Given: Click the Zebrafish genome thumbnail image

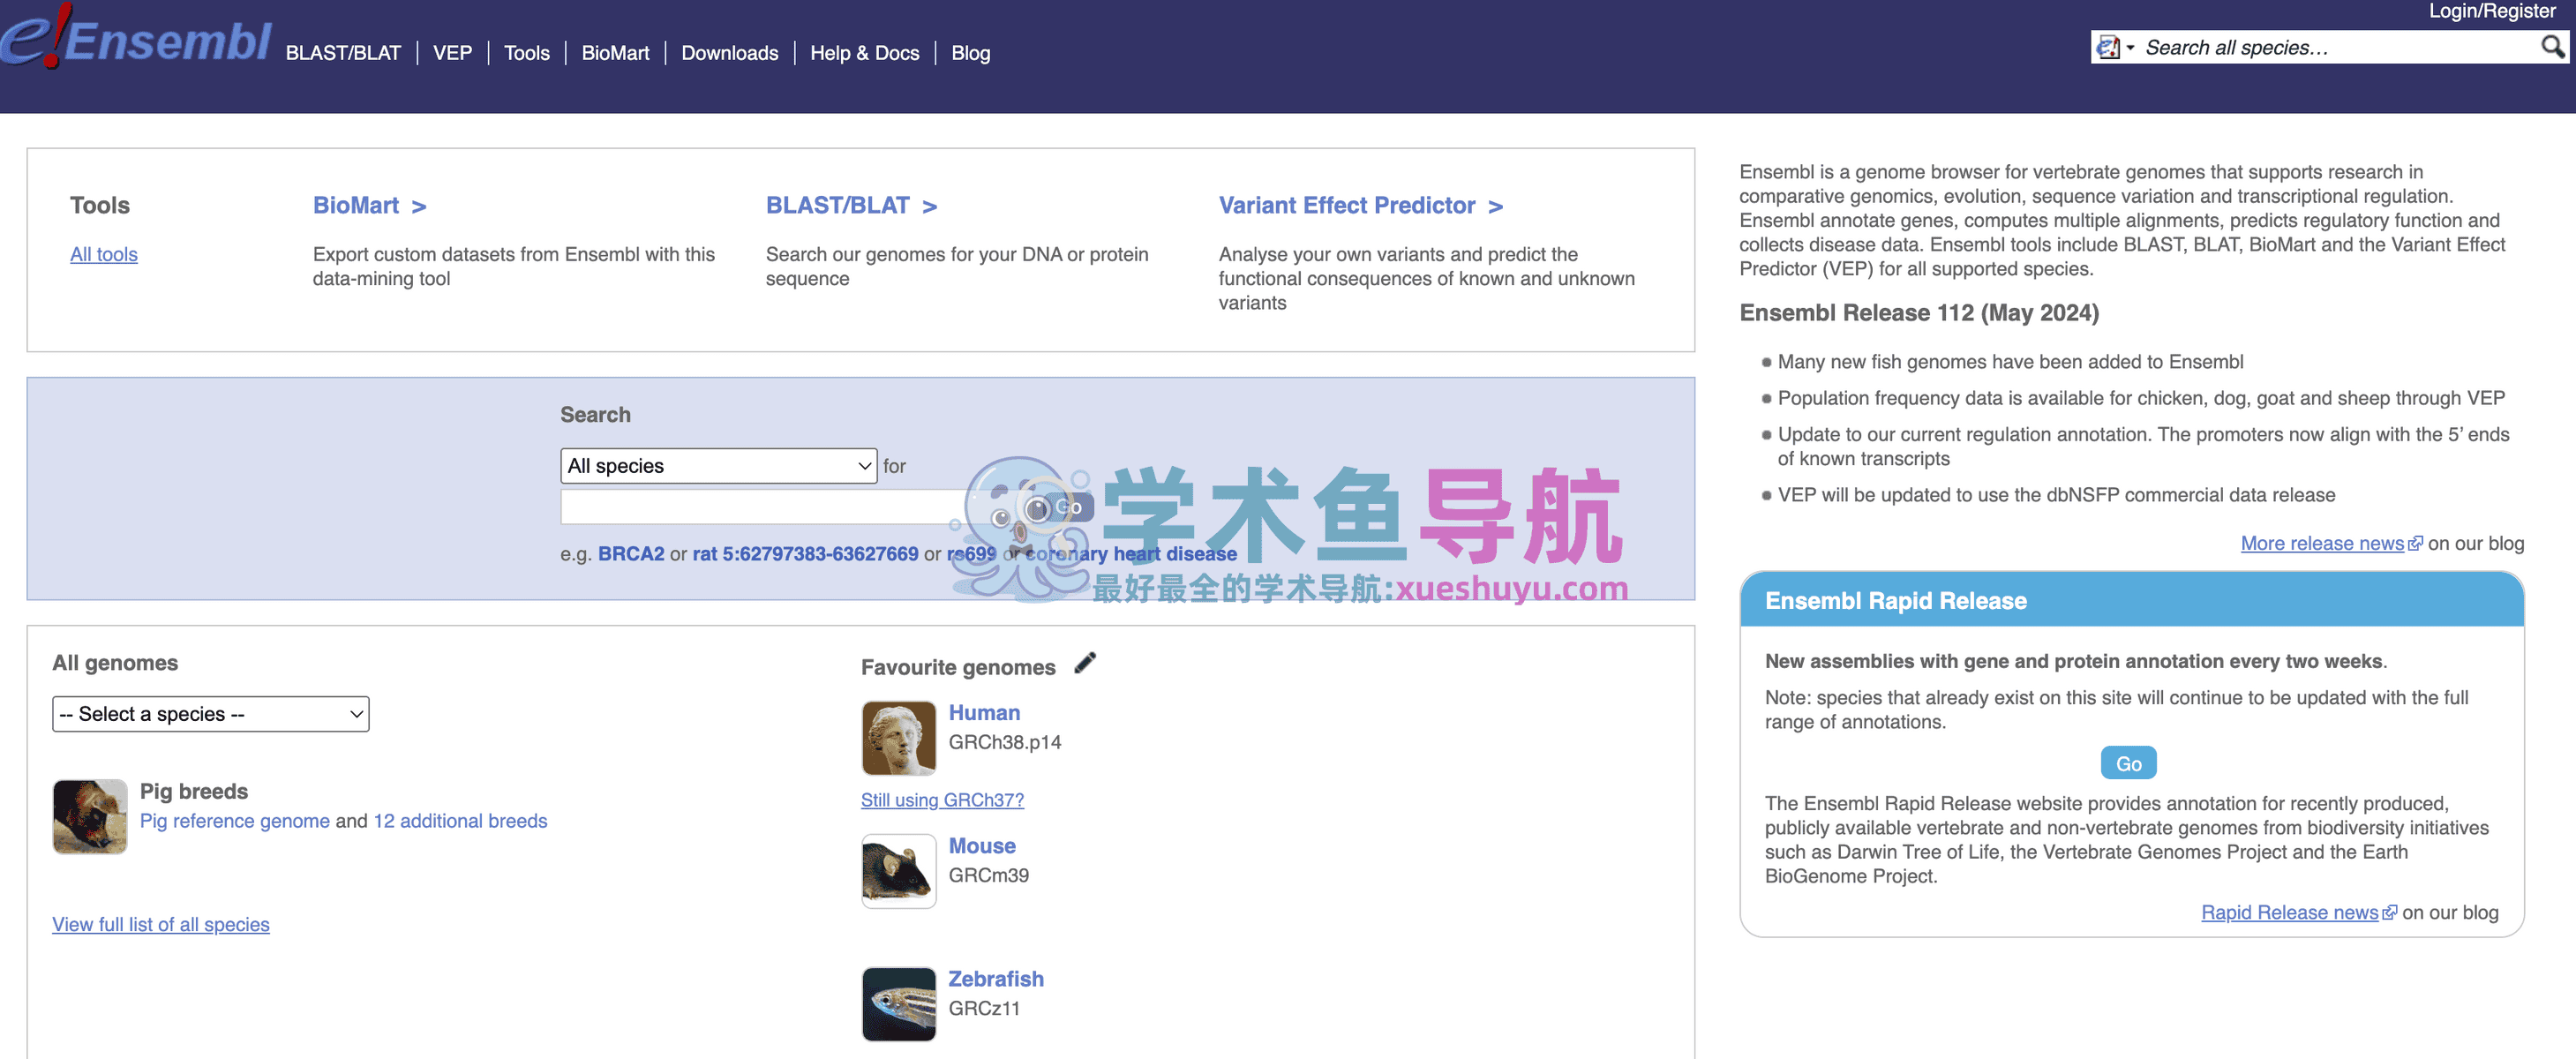Looking at the screenshot, I should click(x=898, y=1004).
